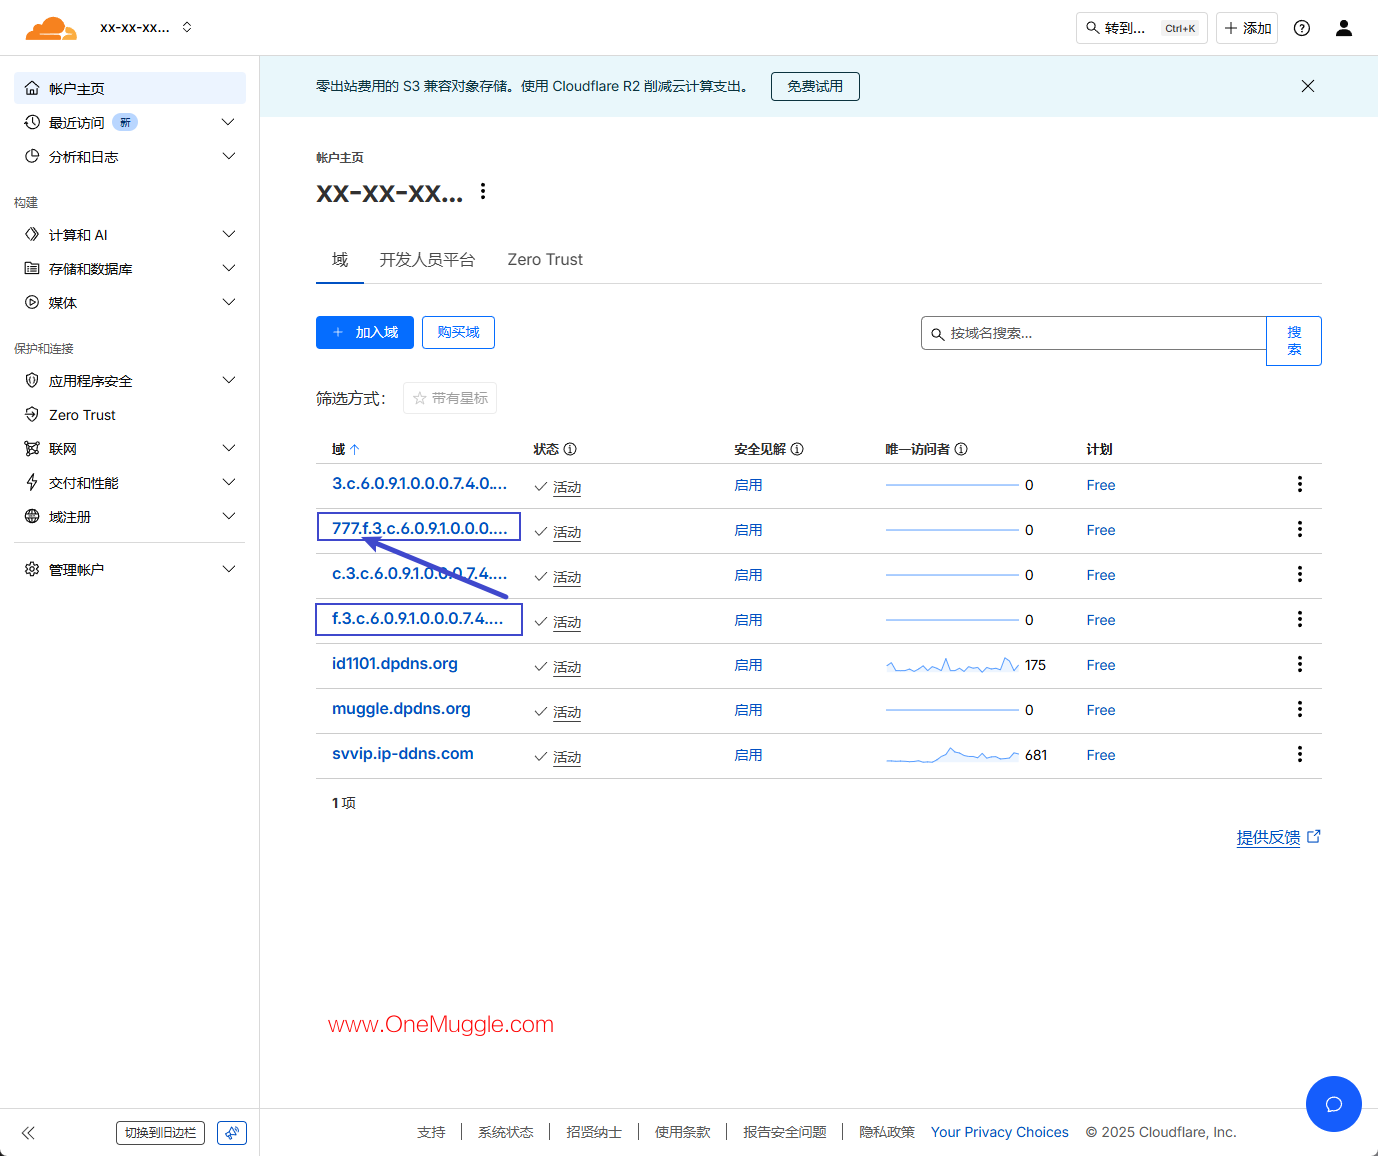Switch to the 开发人员平台 tab

427,260
